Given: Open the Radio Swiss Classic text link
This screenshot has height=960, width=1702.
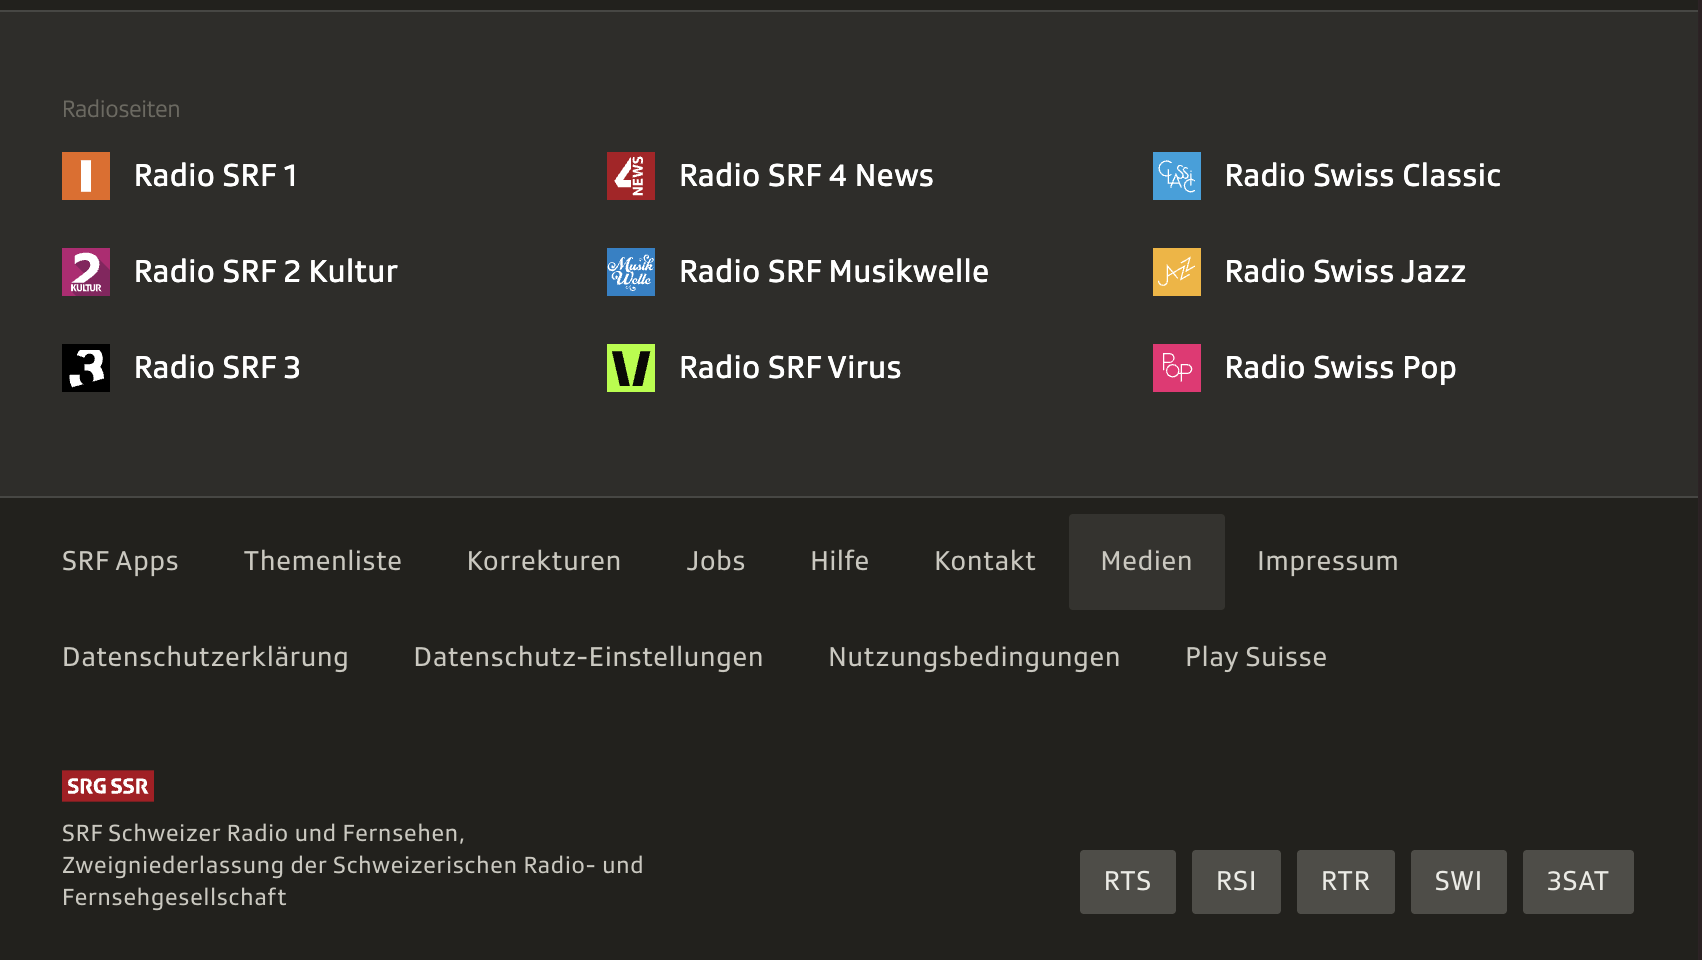Looking at the screenshot, I should click(x=1363, y=176).
